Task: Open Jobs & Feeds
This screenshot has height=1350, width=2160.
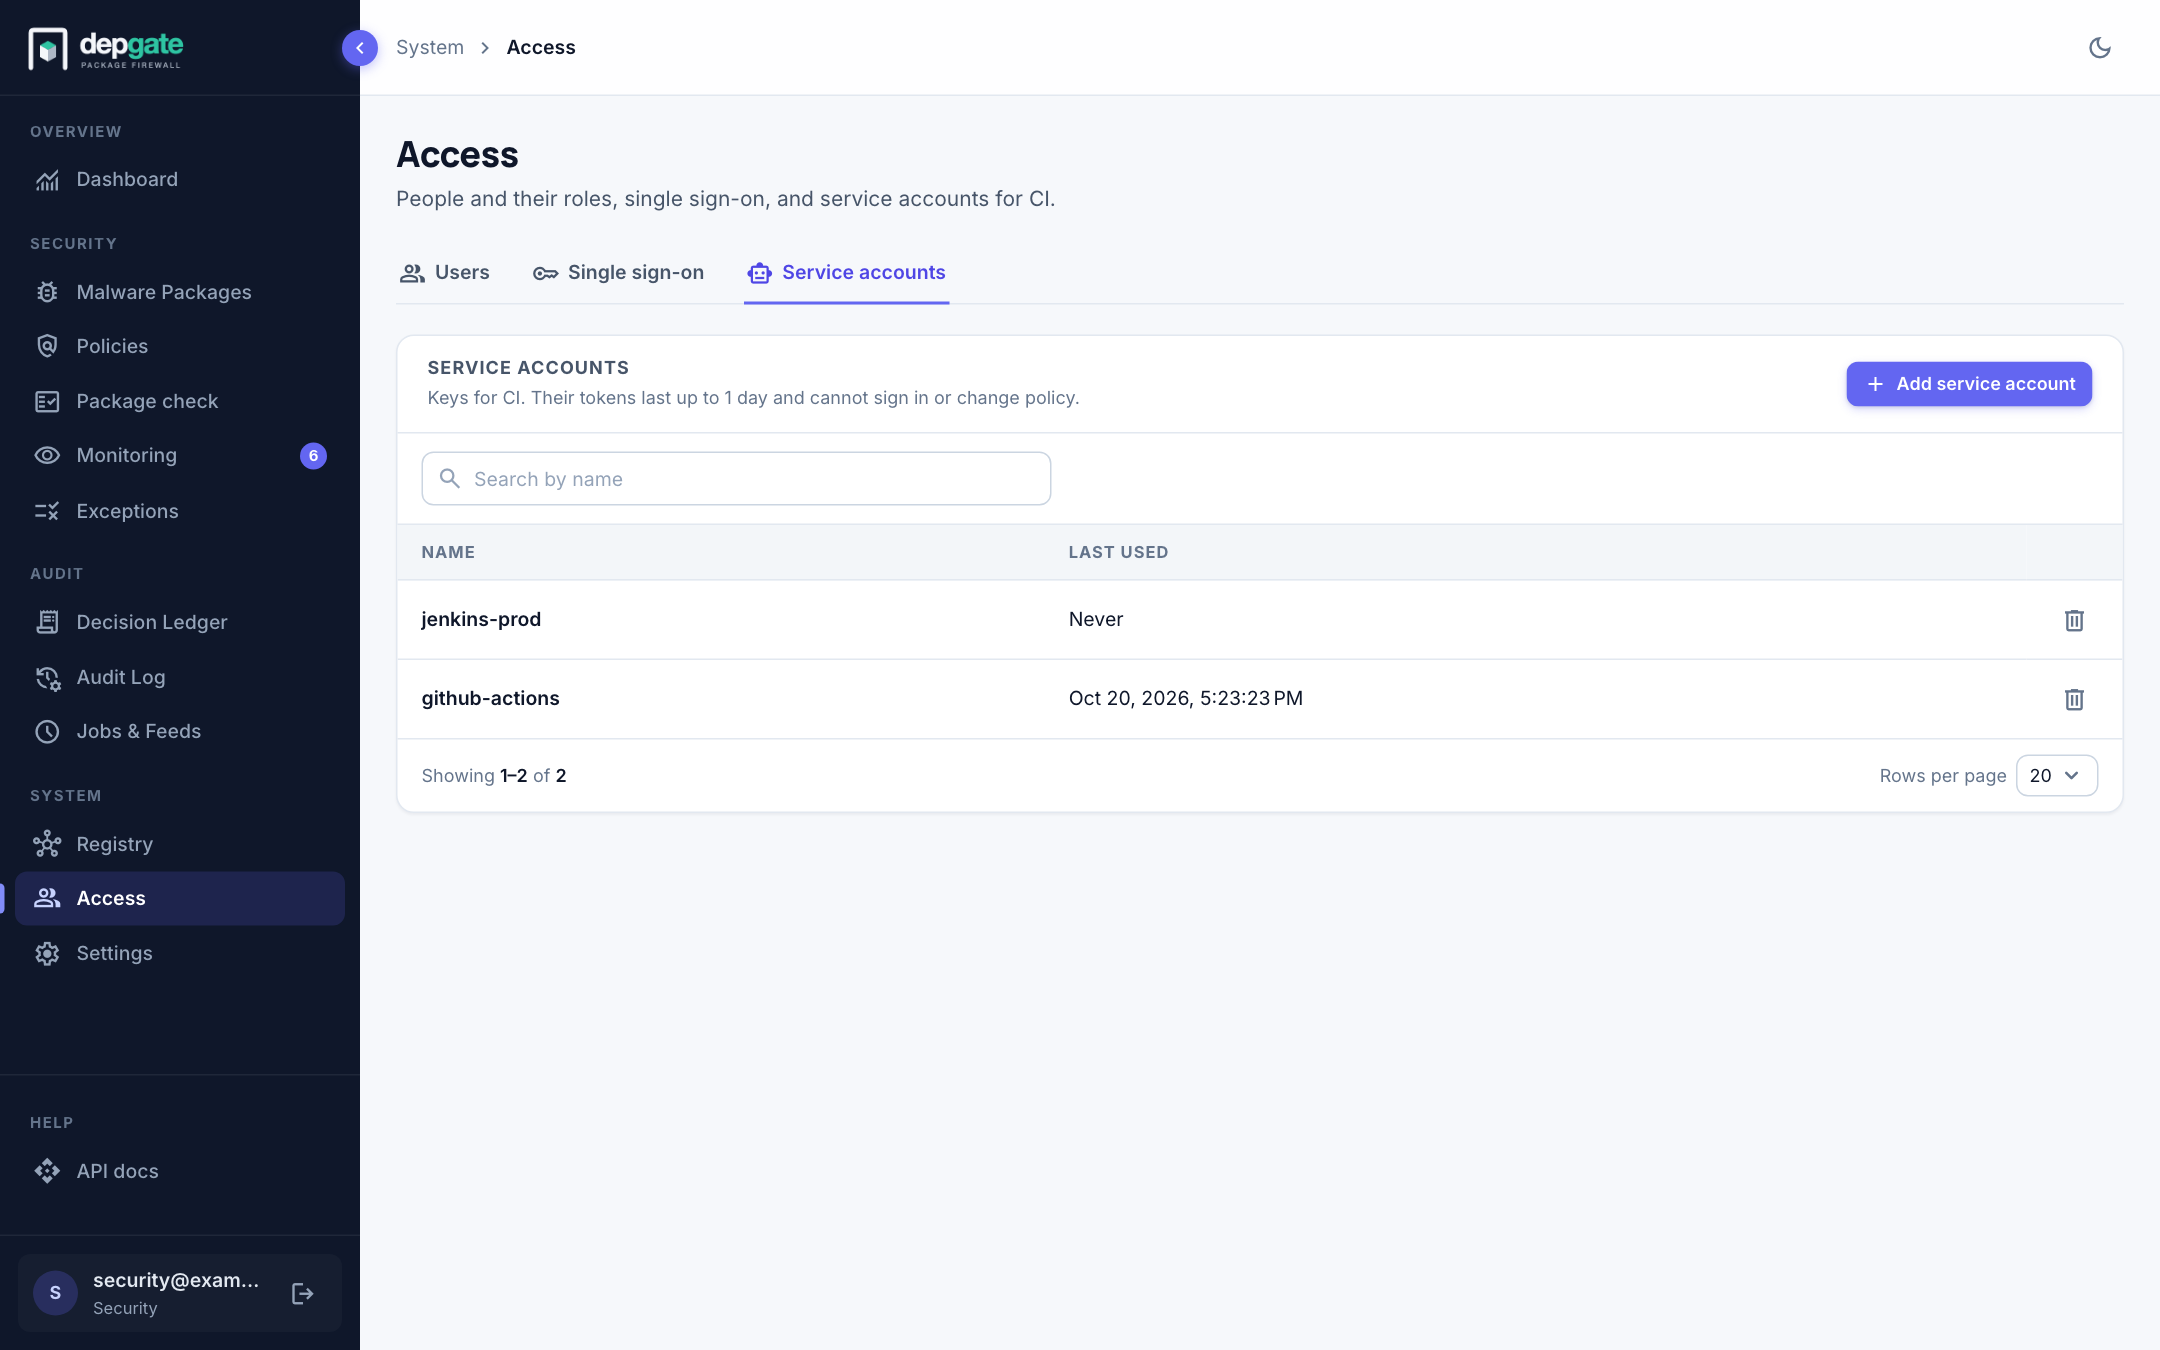Action: click(x=180, y=731)
